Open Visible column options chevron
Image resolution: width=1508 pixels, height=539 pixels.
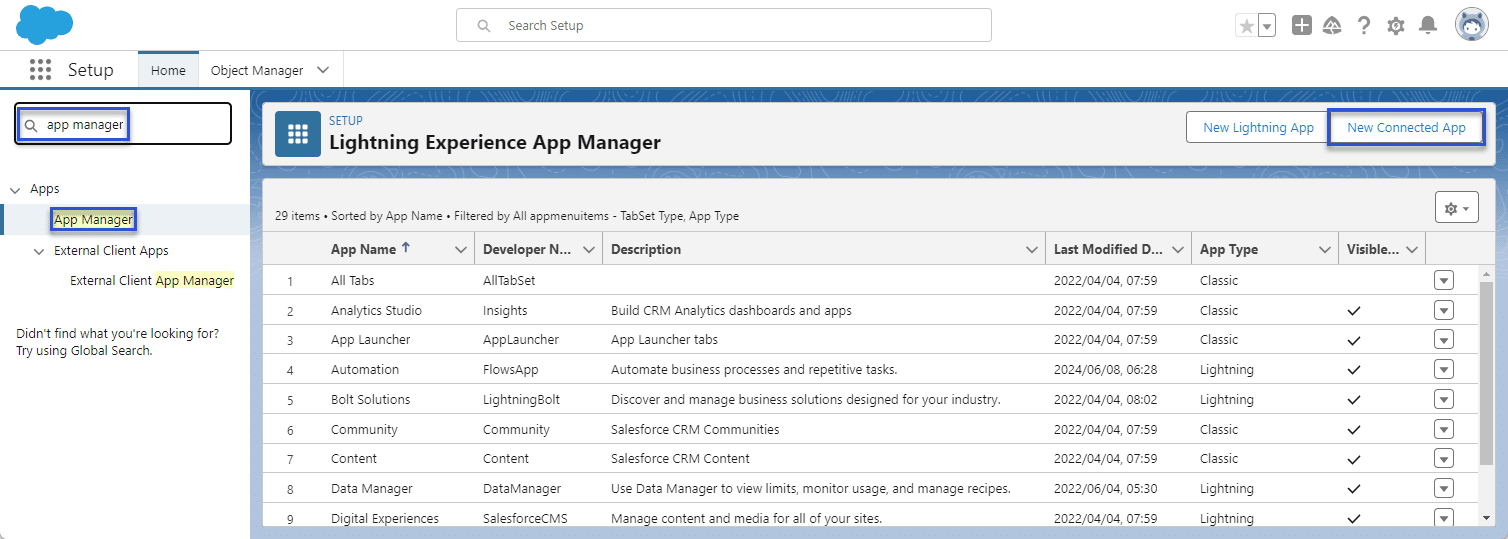pos(1412,249)
